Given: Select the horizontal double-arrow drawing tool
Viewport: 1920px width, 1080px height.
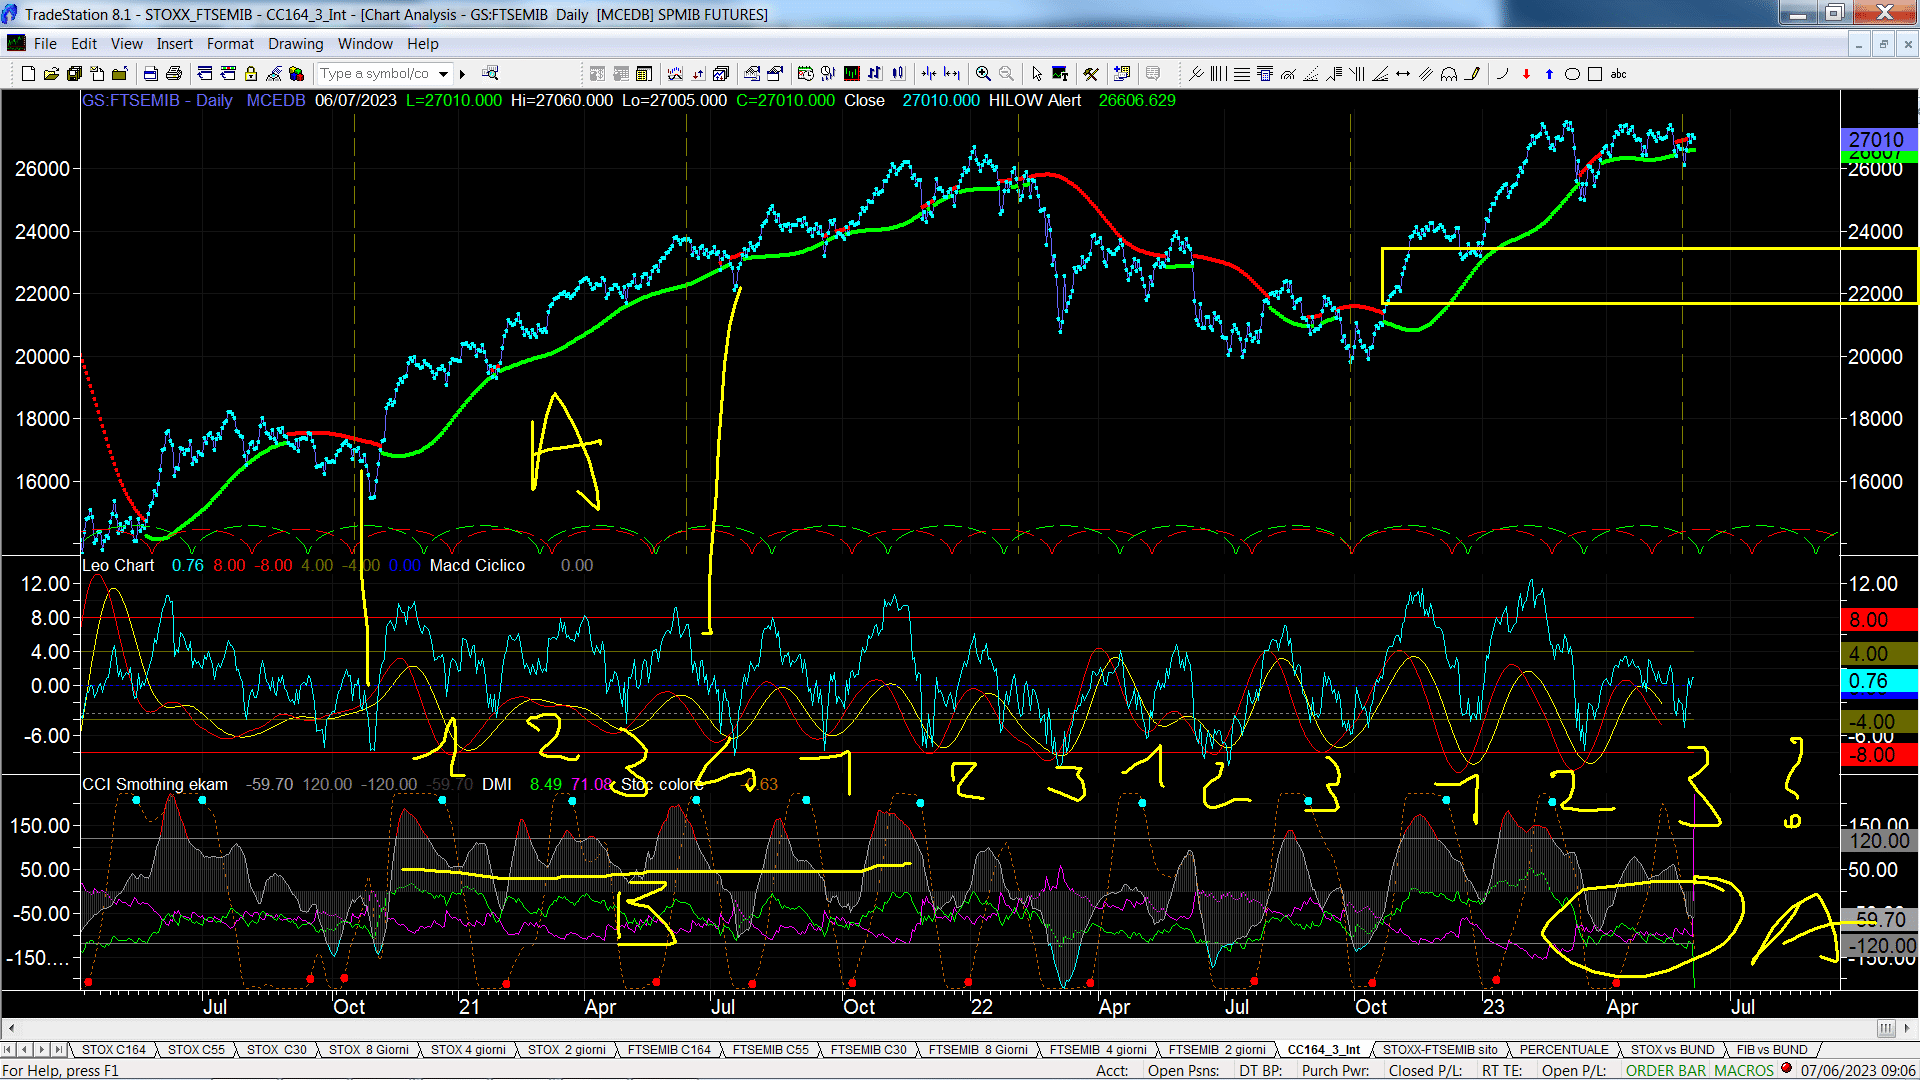Looking at the screenshot, I should point(1403,74).
